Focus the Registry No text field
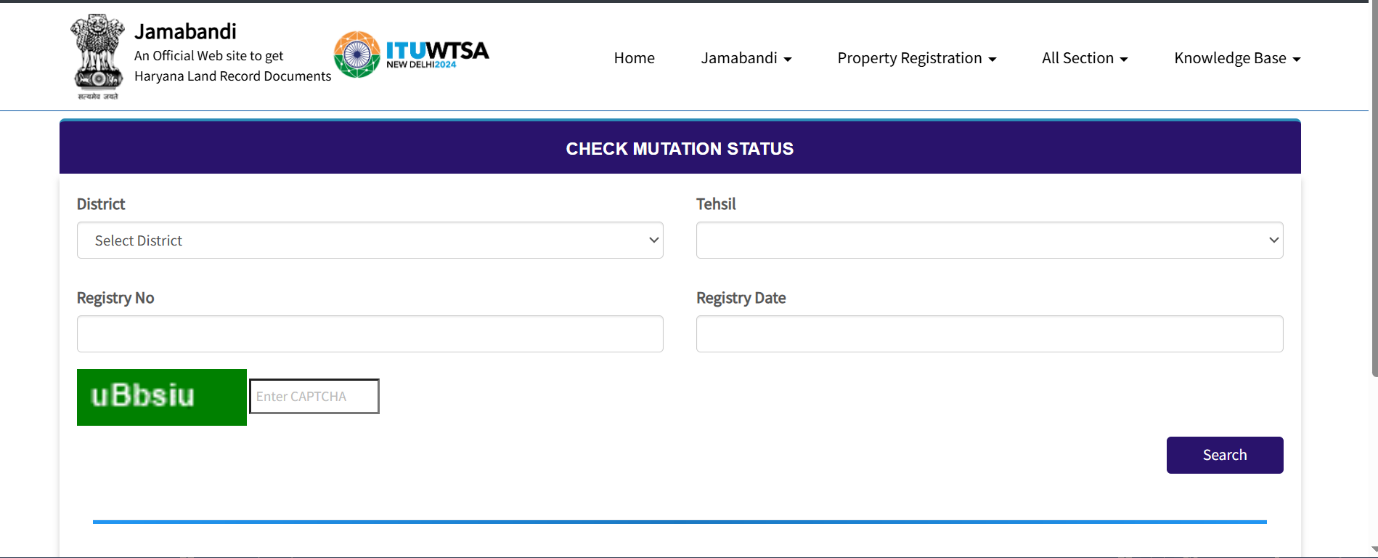 pyautogui.click(x=369, y=334)
